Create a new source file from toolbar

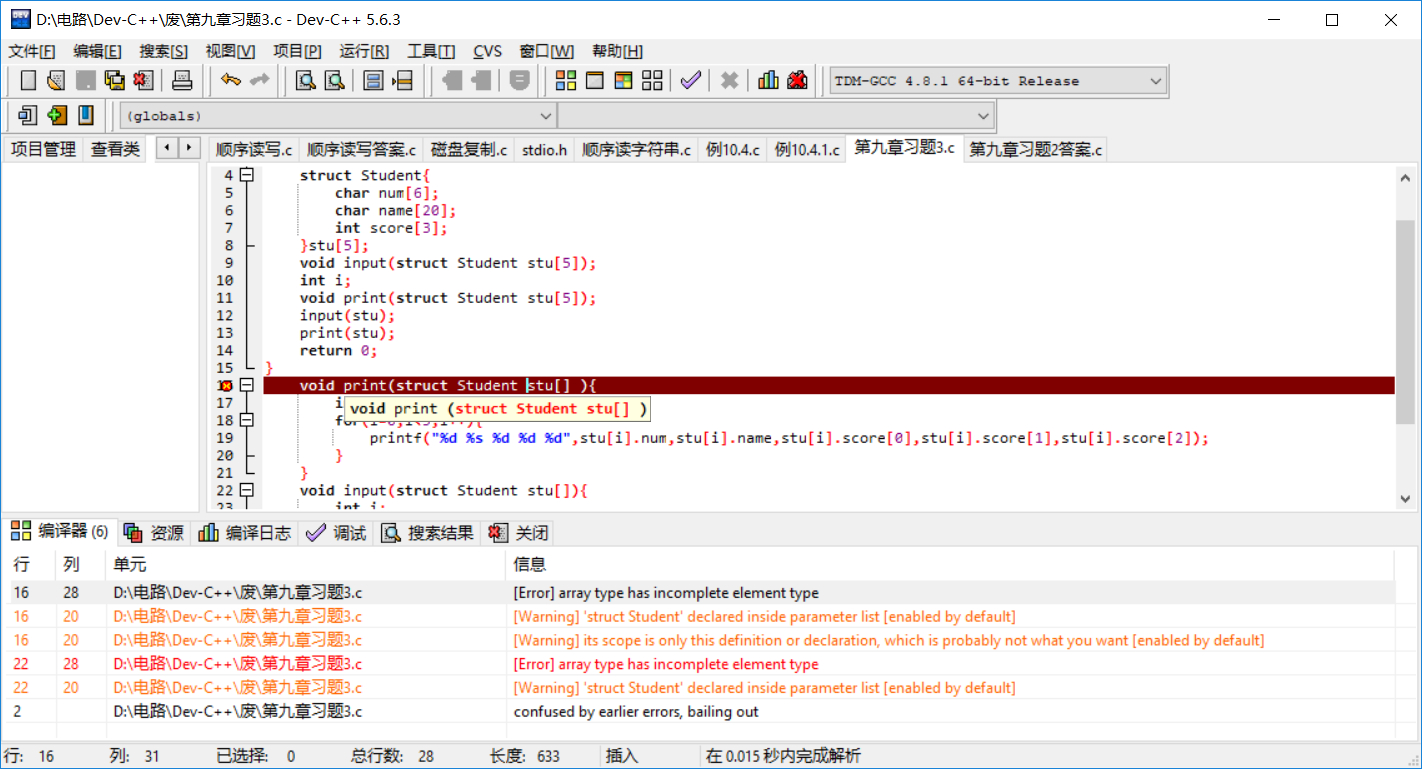pos(28,81)
